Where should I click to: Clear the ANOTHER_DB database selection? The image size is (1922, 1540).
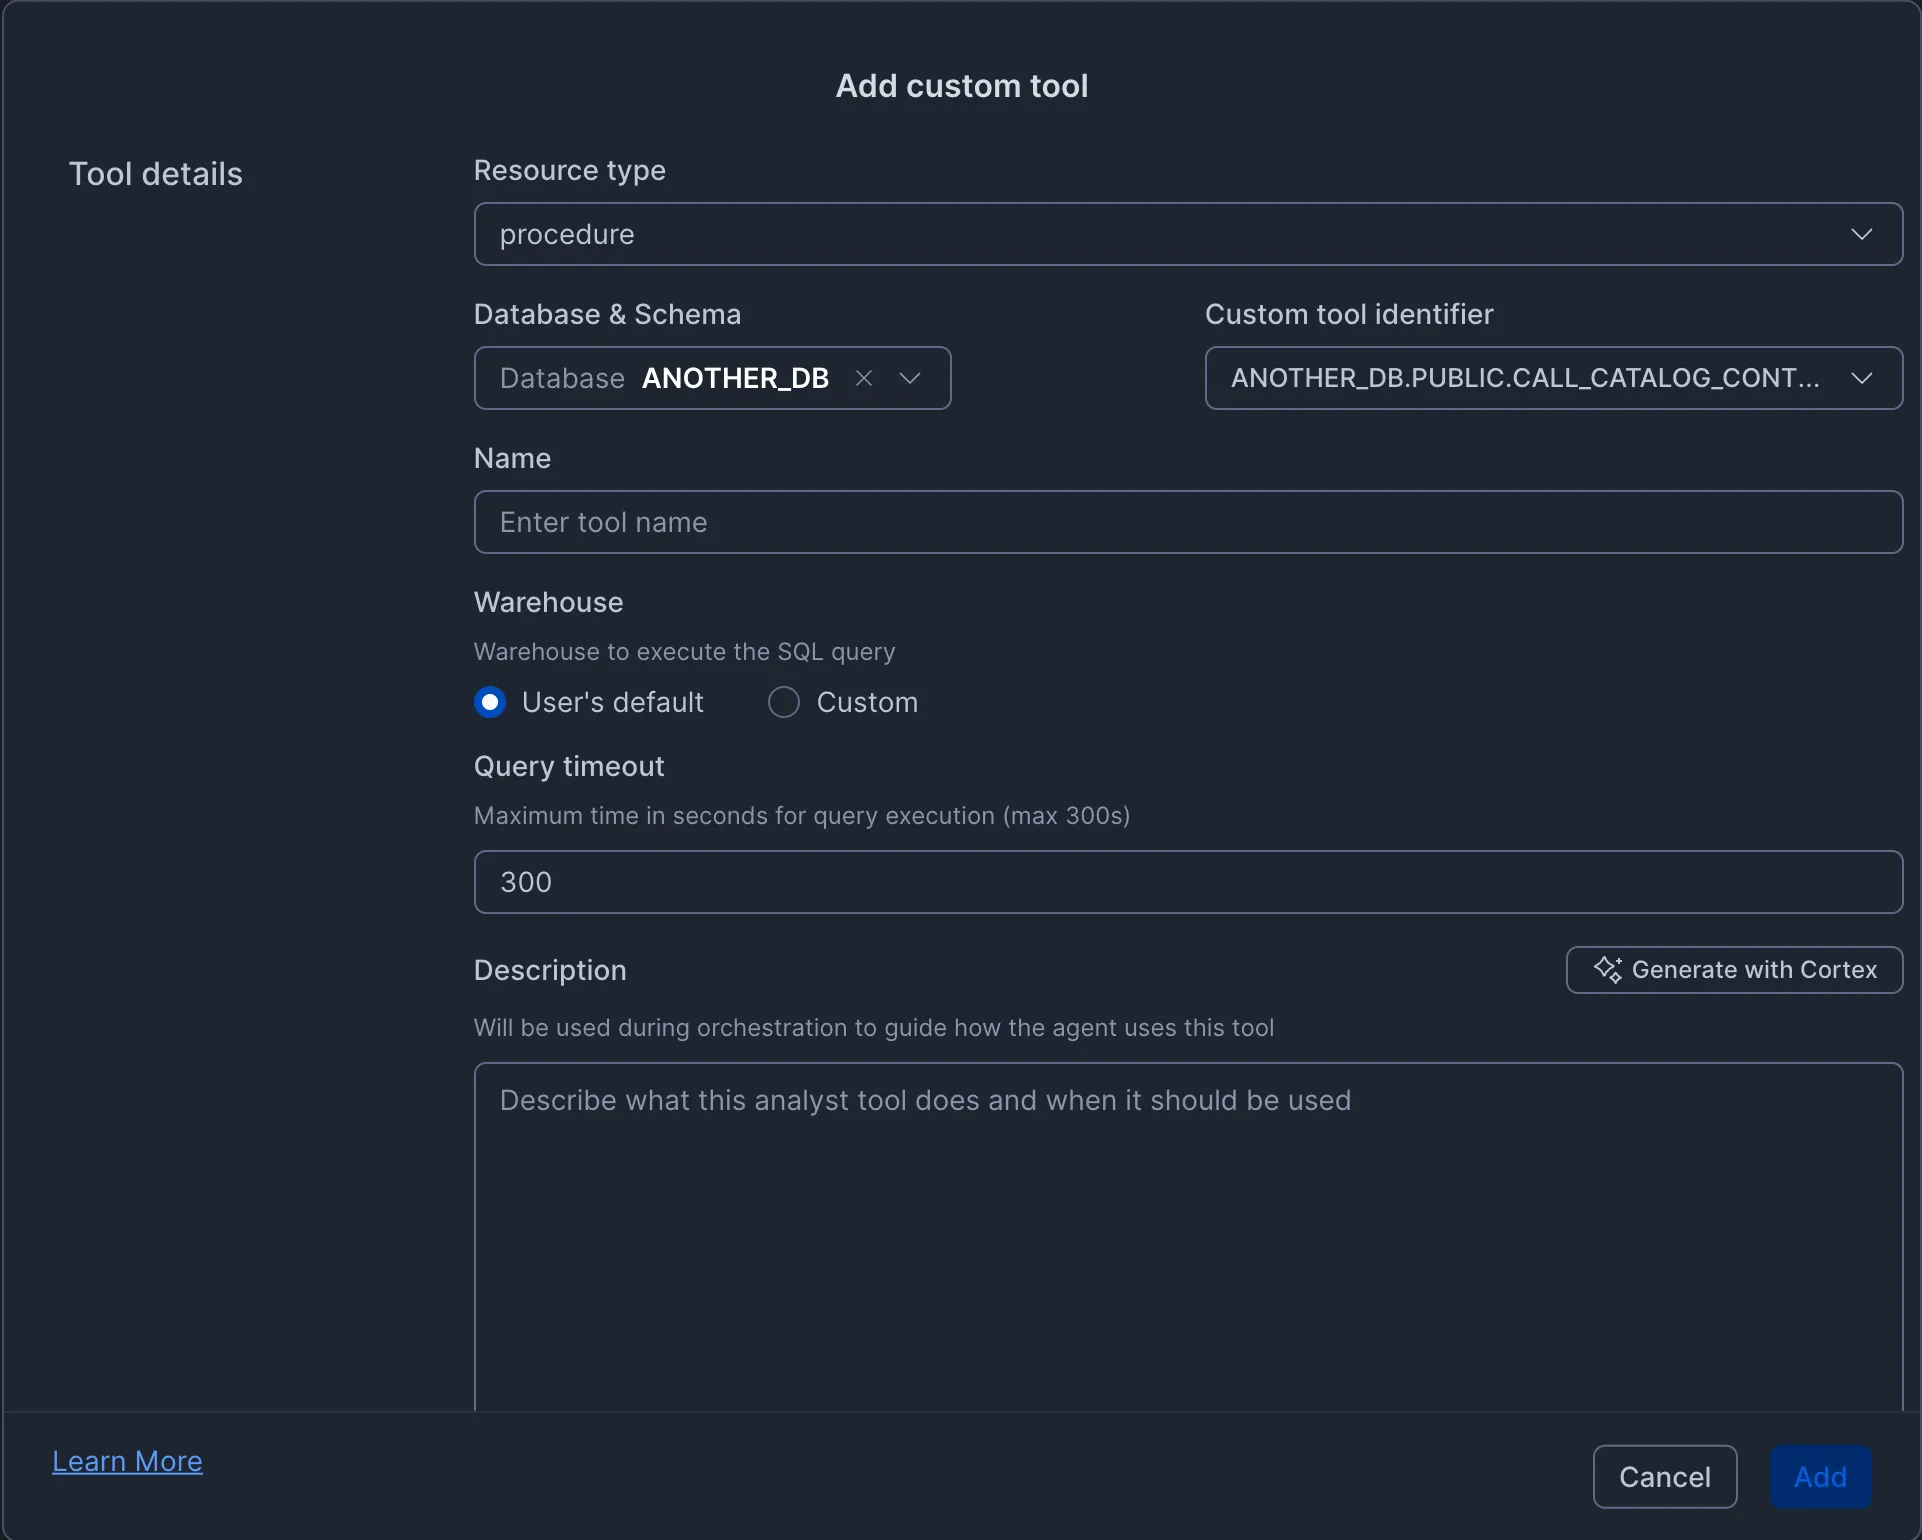pos(864,378)
